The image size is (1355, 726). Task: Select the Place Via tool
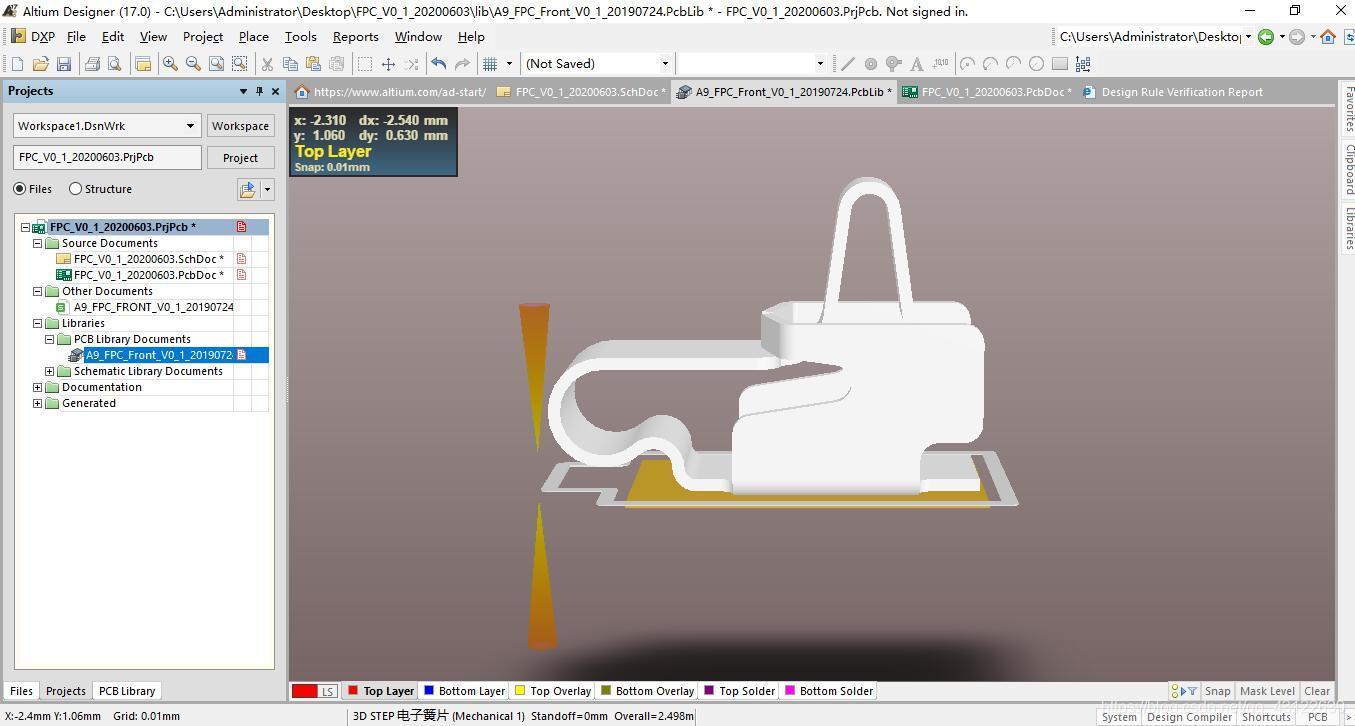[894, 64]
